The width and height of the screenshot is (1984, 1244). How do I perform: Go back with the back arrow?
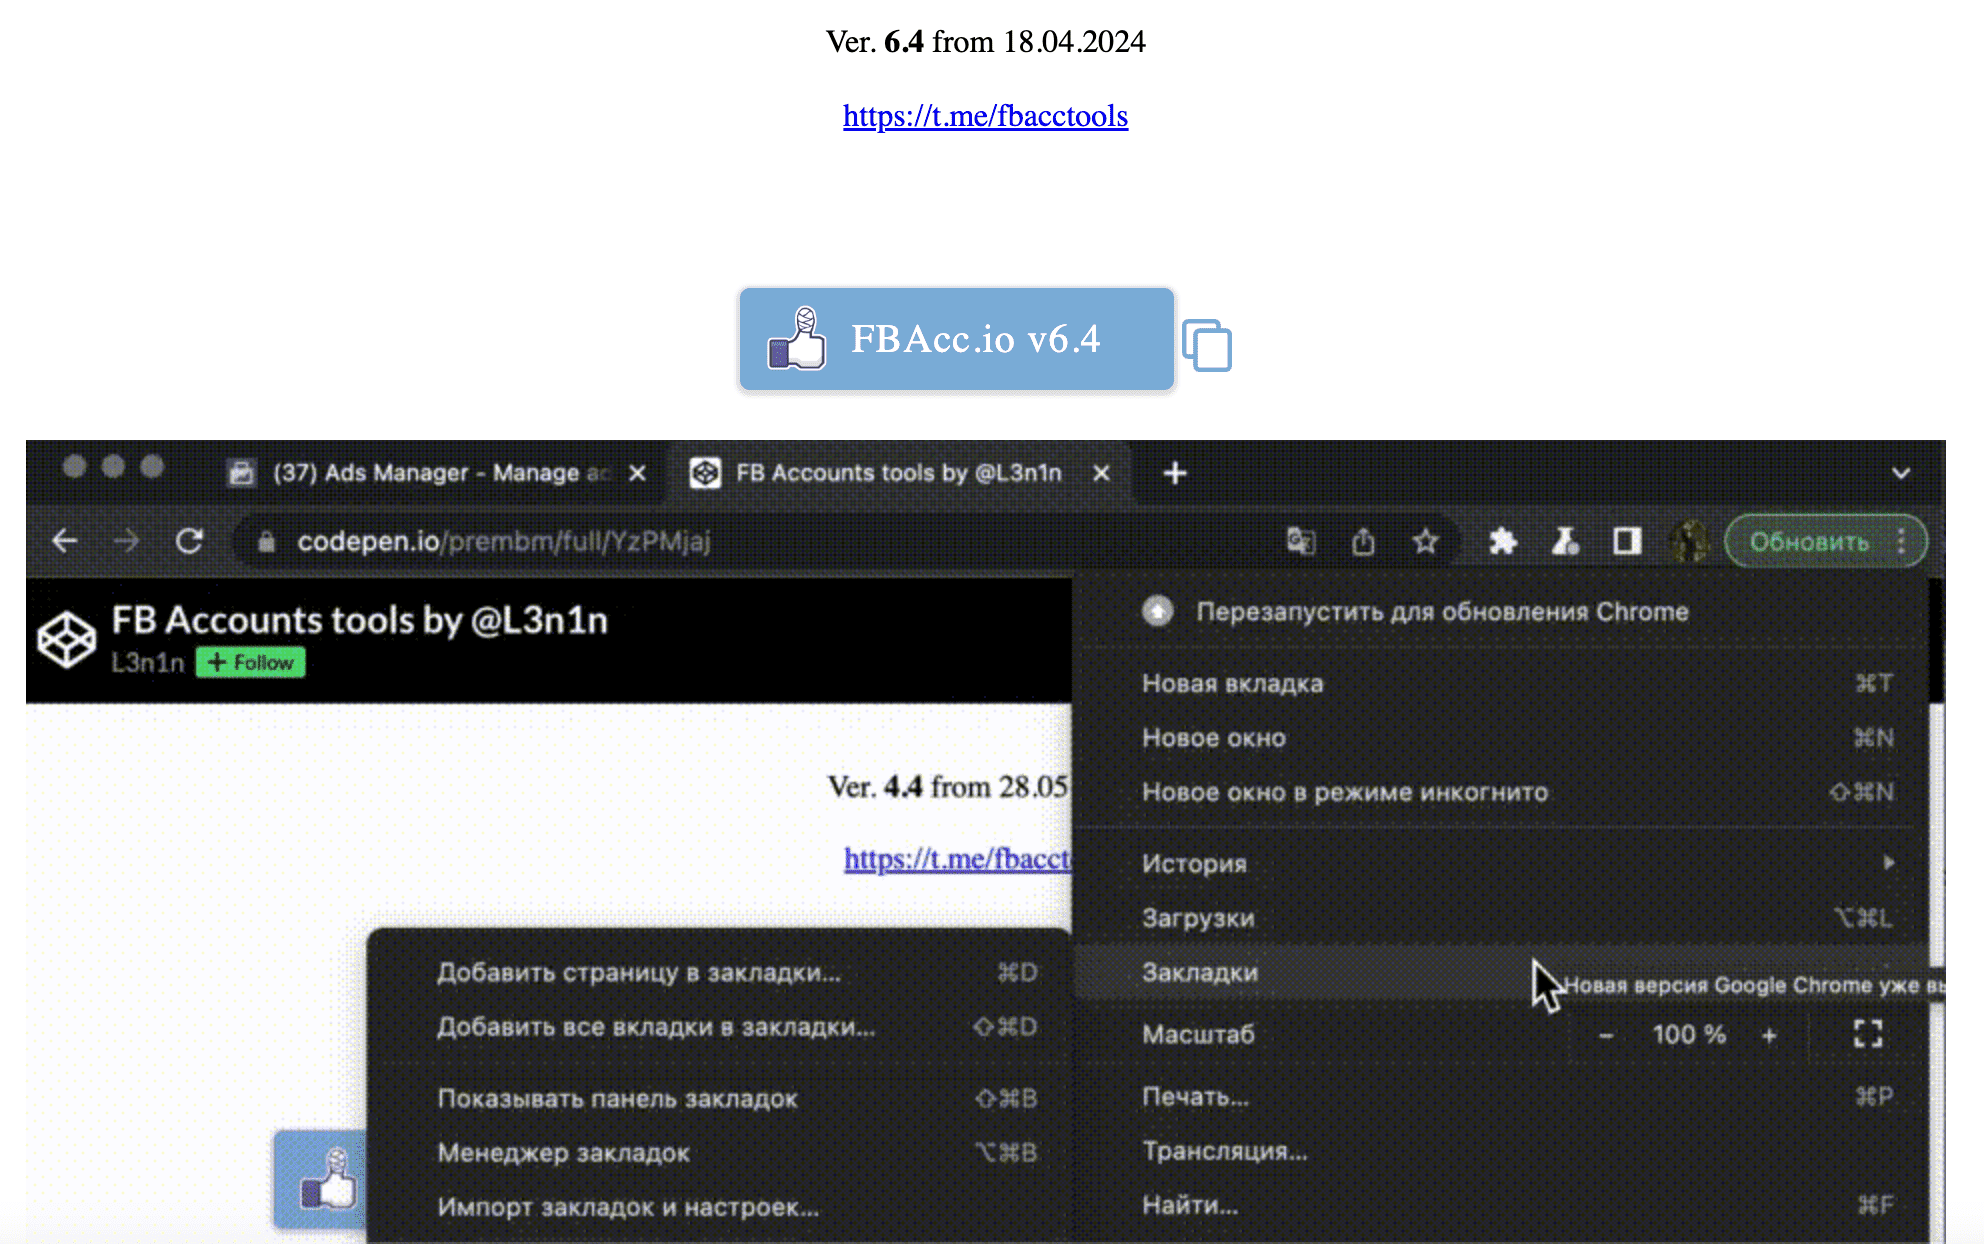[x=65, y=541]
